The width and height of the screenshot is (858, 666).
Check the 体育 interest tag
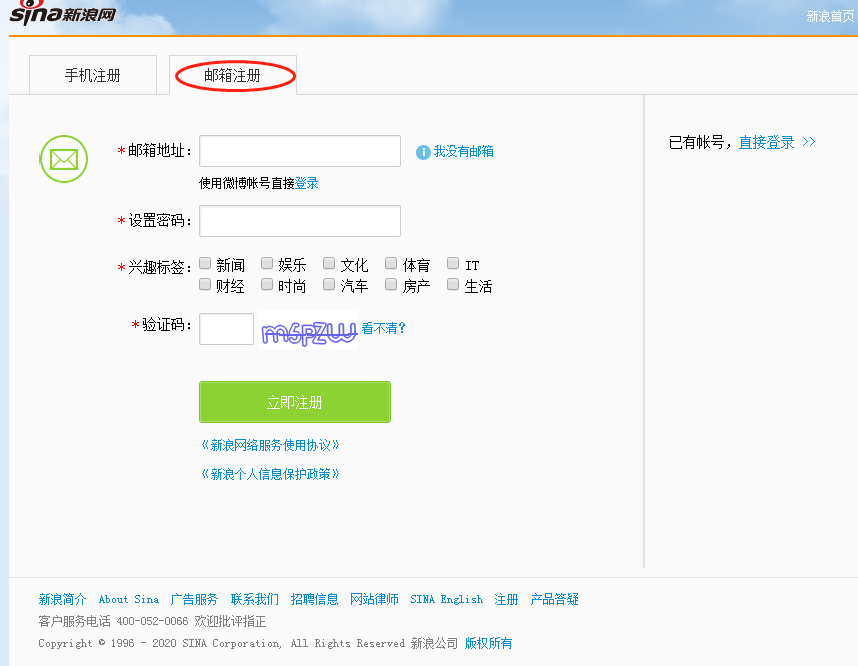coord(390,262)
